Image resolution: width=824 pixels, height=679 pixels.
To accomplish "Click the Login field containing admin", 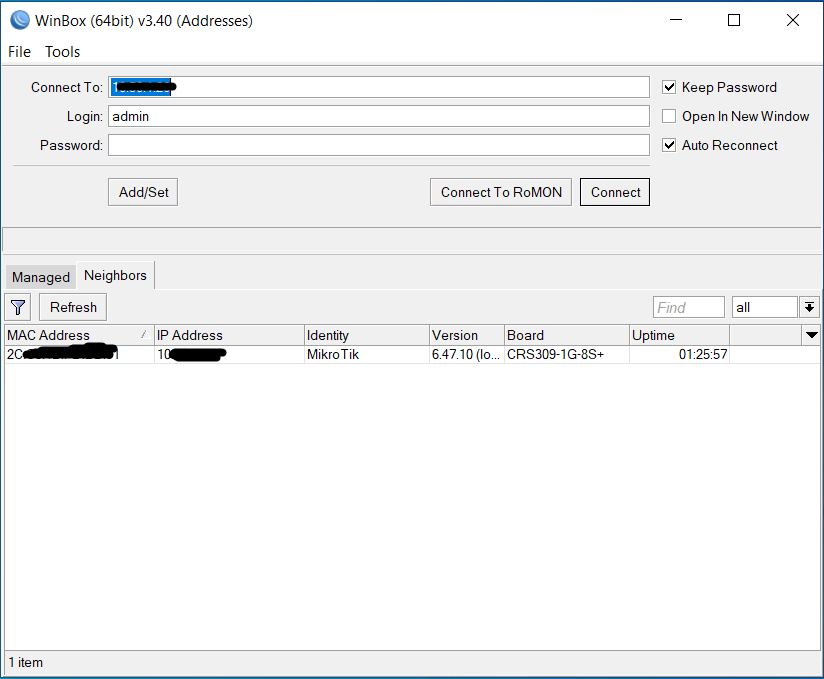I will pyautogui.click(x=379, y=116).
